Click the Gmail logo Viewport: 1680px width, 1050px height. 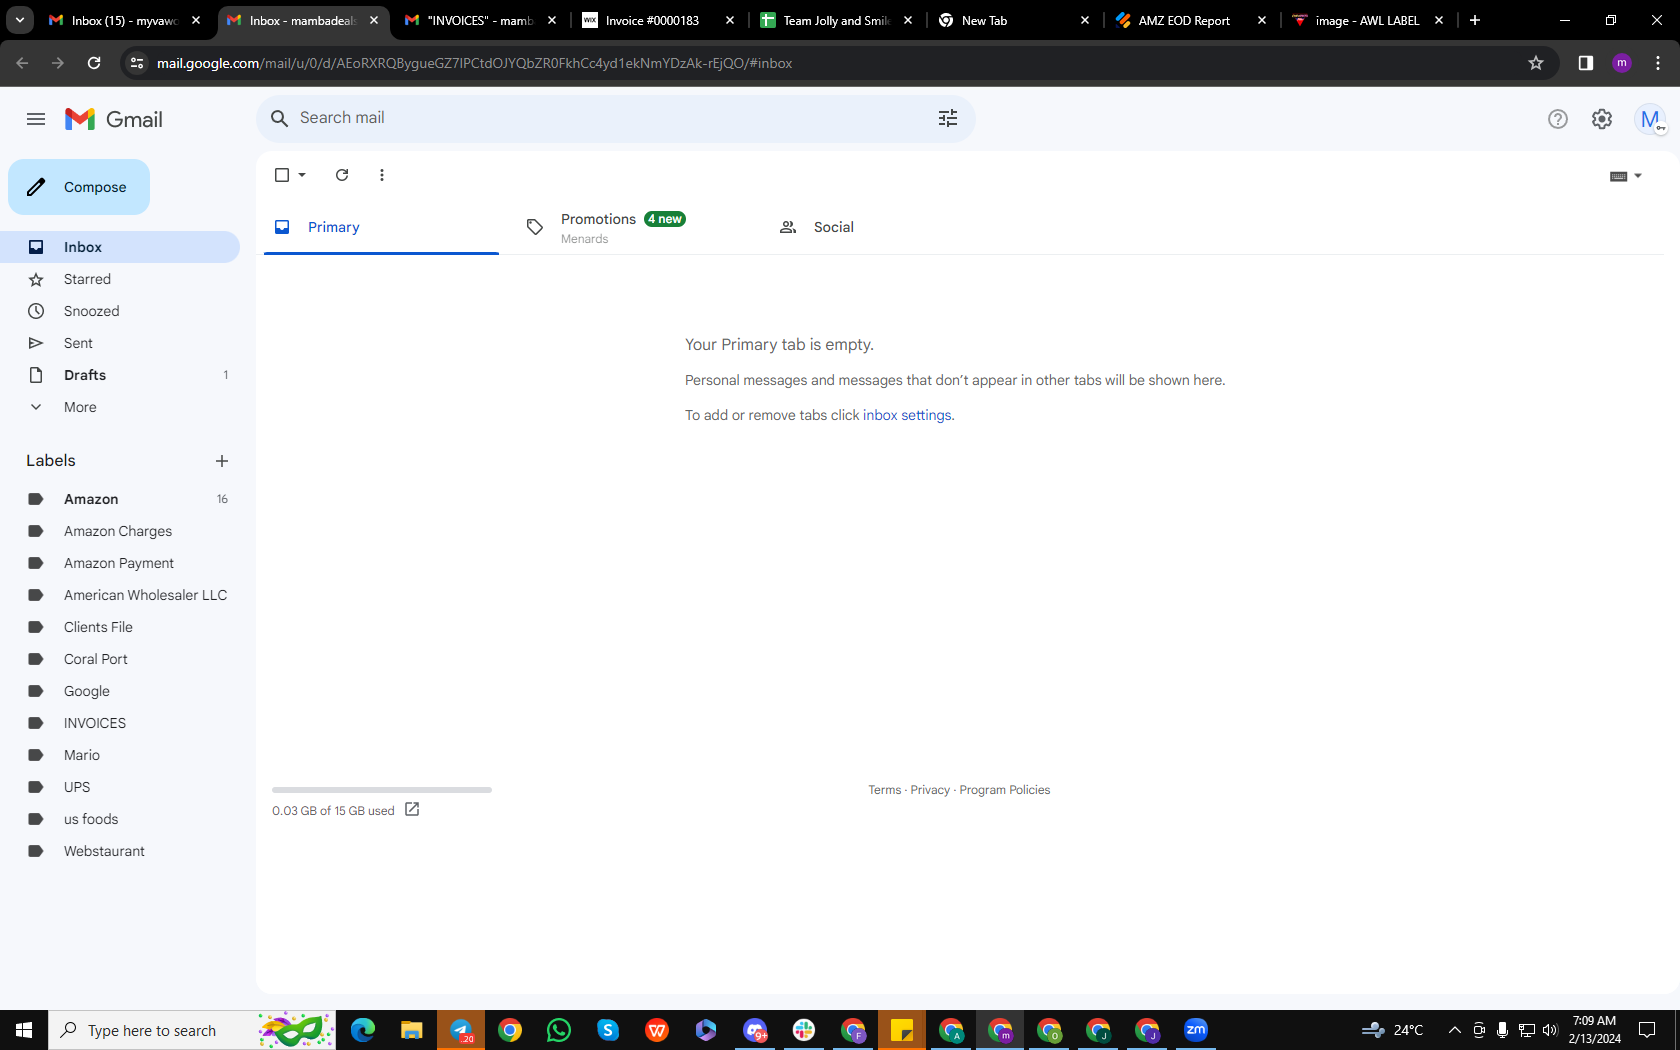coord(114,119)
